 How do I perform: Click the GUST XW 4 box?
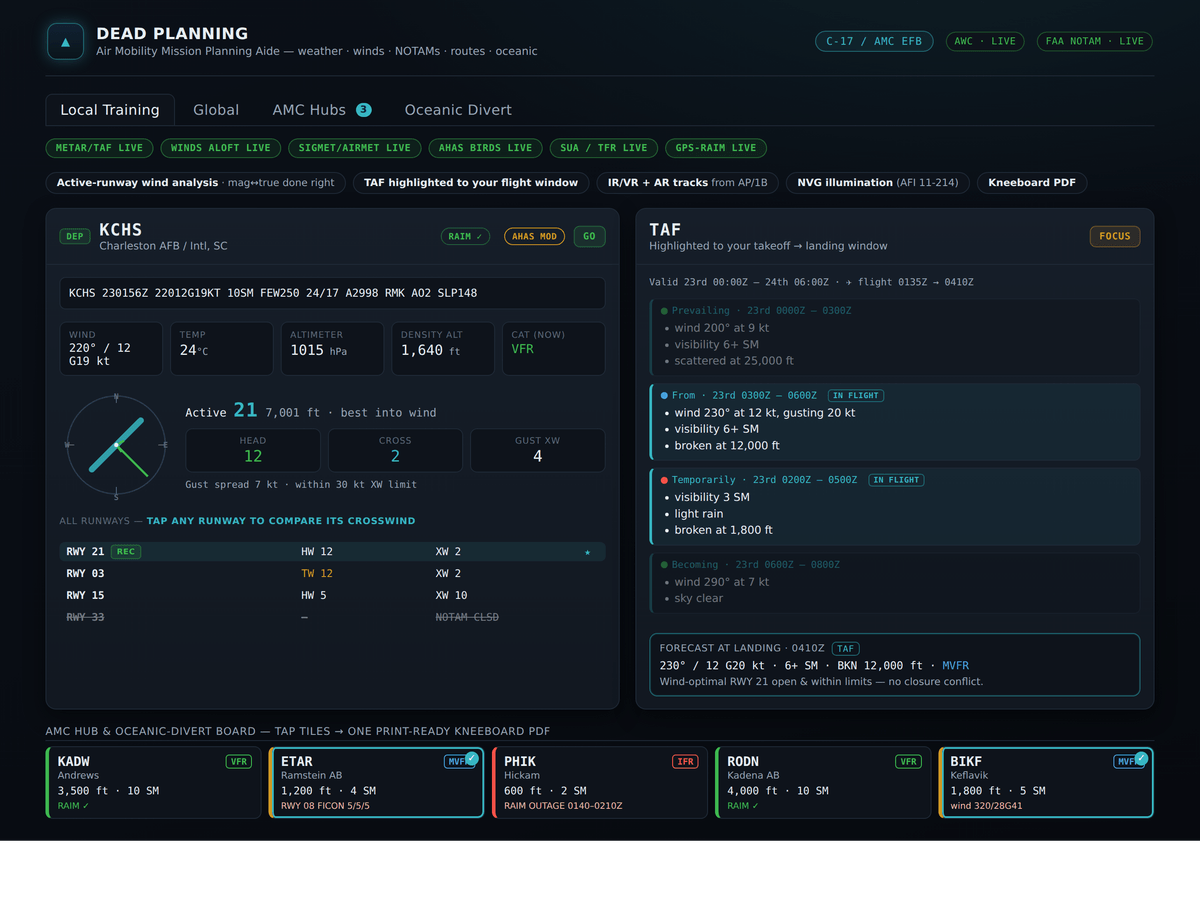[x=538, y=450]
